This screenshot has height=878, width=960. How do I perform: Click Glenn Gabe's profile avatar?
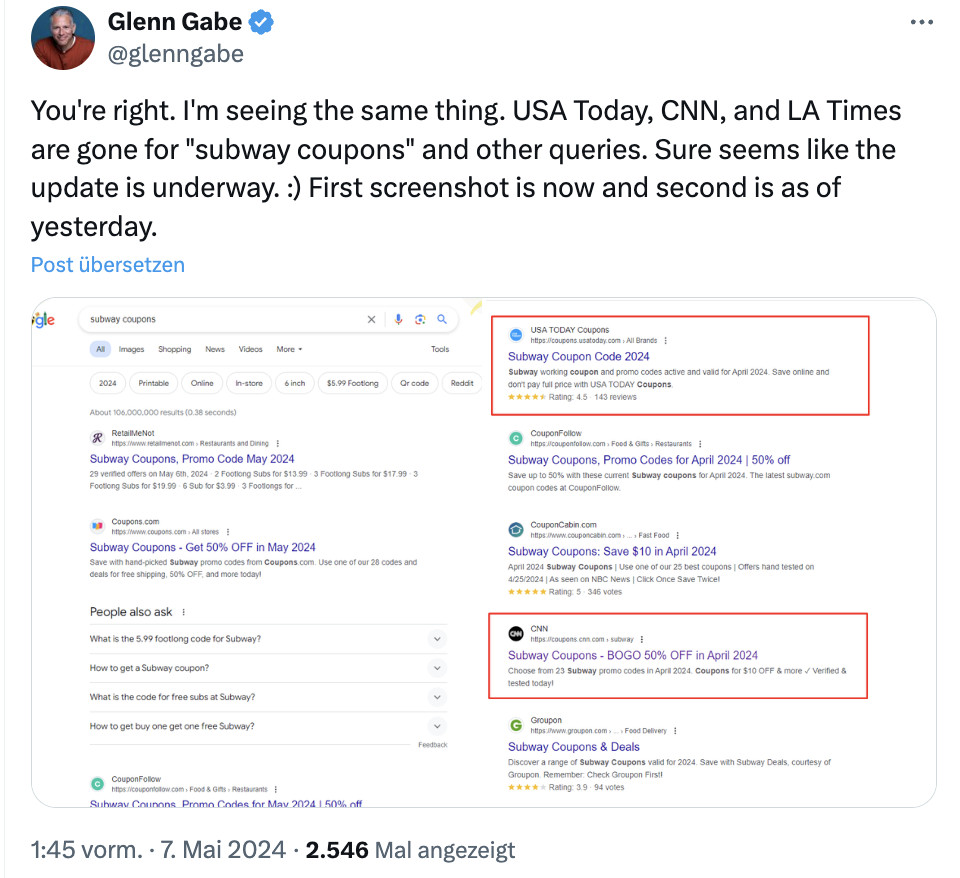click(62, 38)
